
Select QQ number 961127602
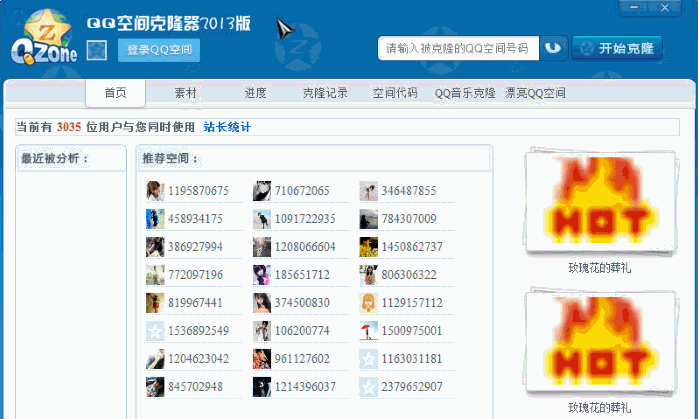(x=302, y=359)
